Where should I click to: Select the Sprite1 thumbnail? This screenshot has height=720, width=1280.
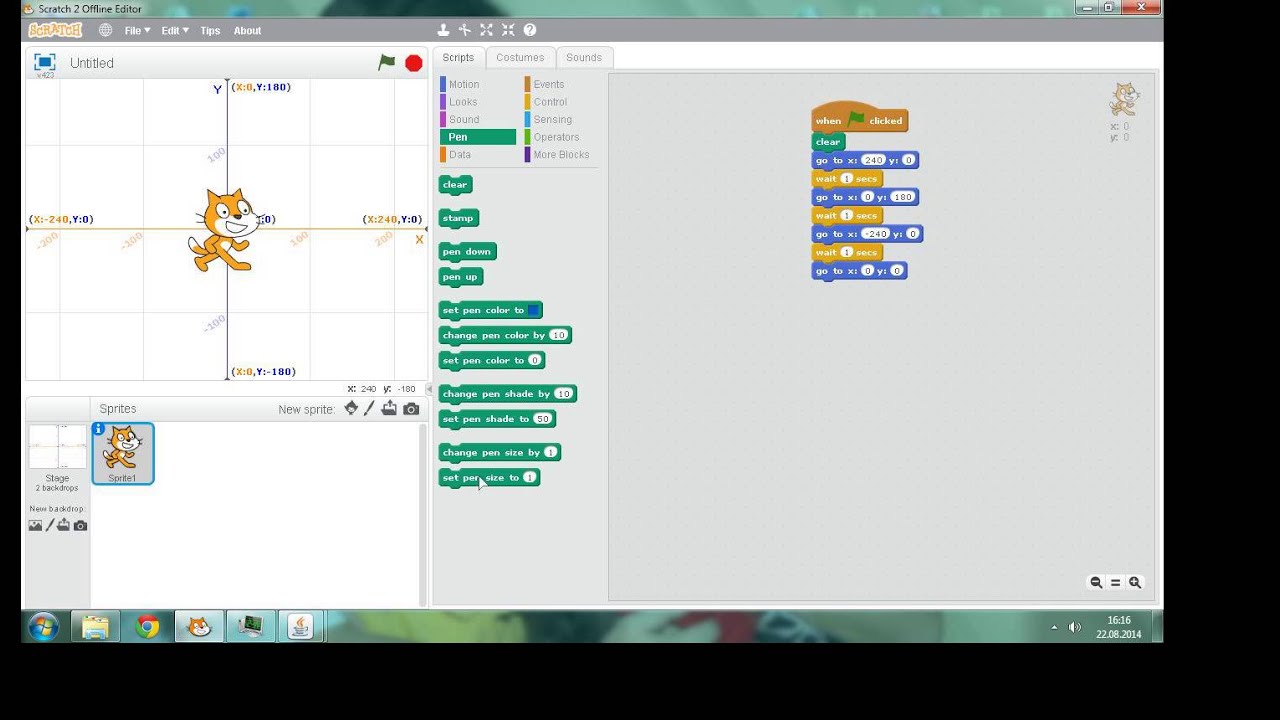tap(123, 454)
